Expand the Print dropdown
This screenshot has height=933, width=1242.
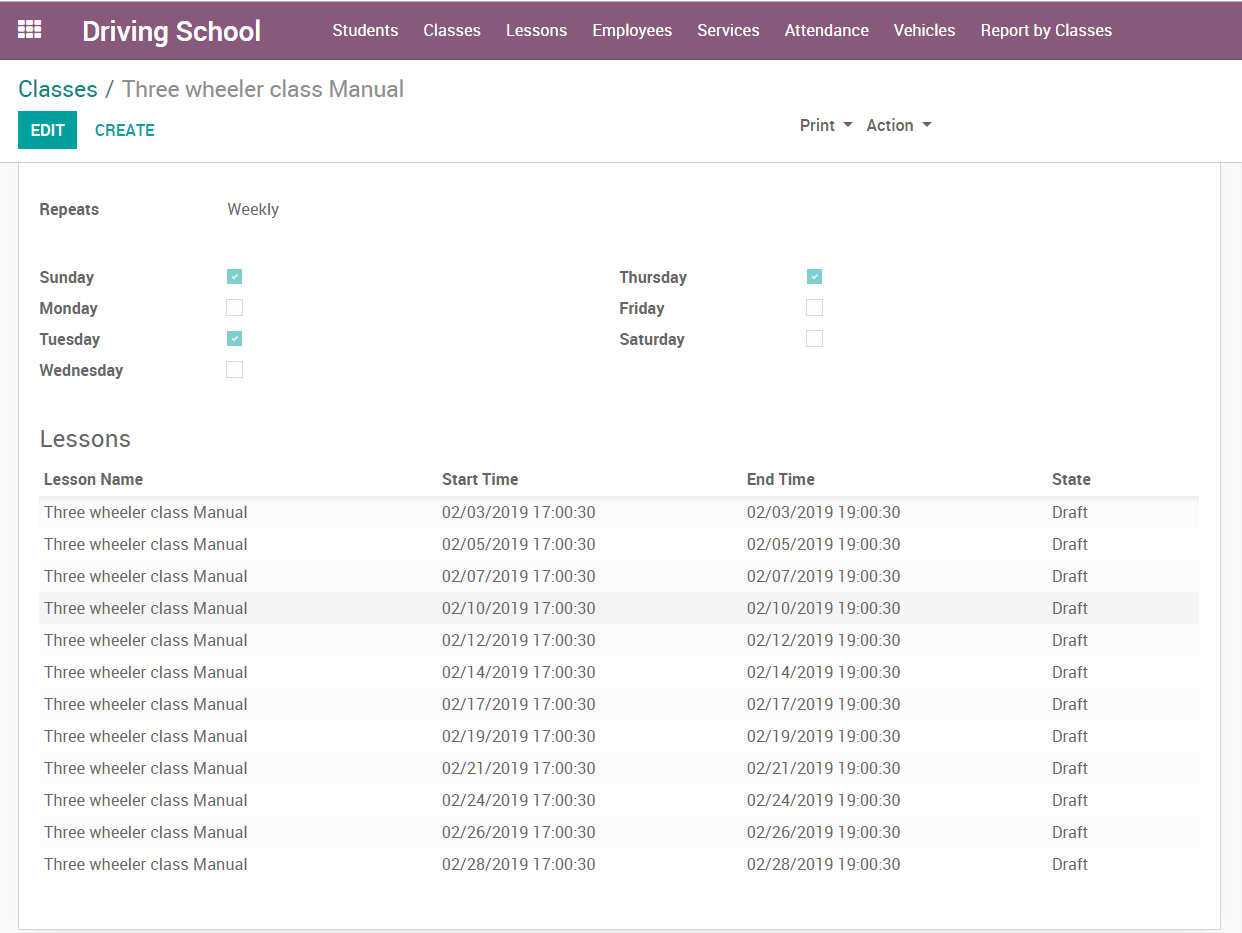825,125
